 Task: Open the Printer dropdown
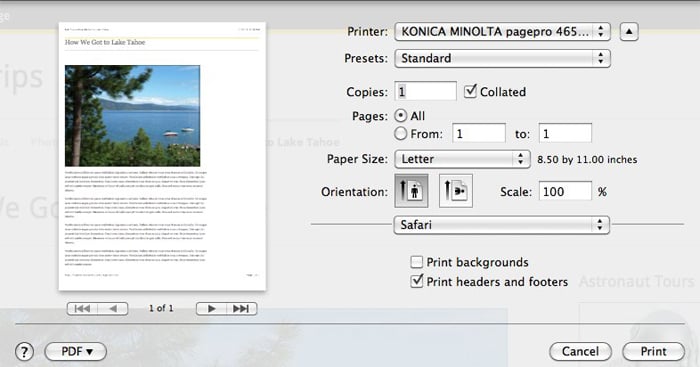pos(502,32)
